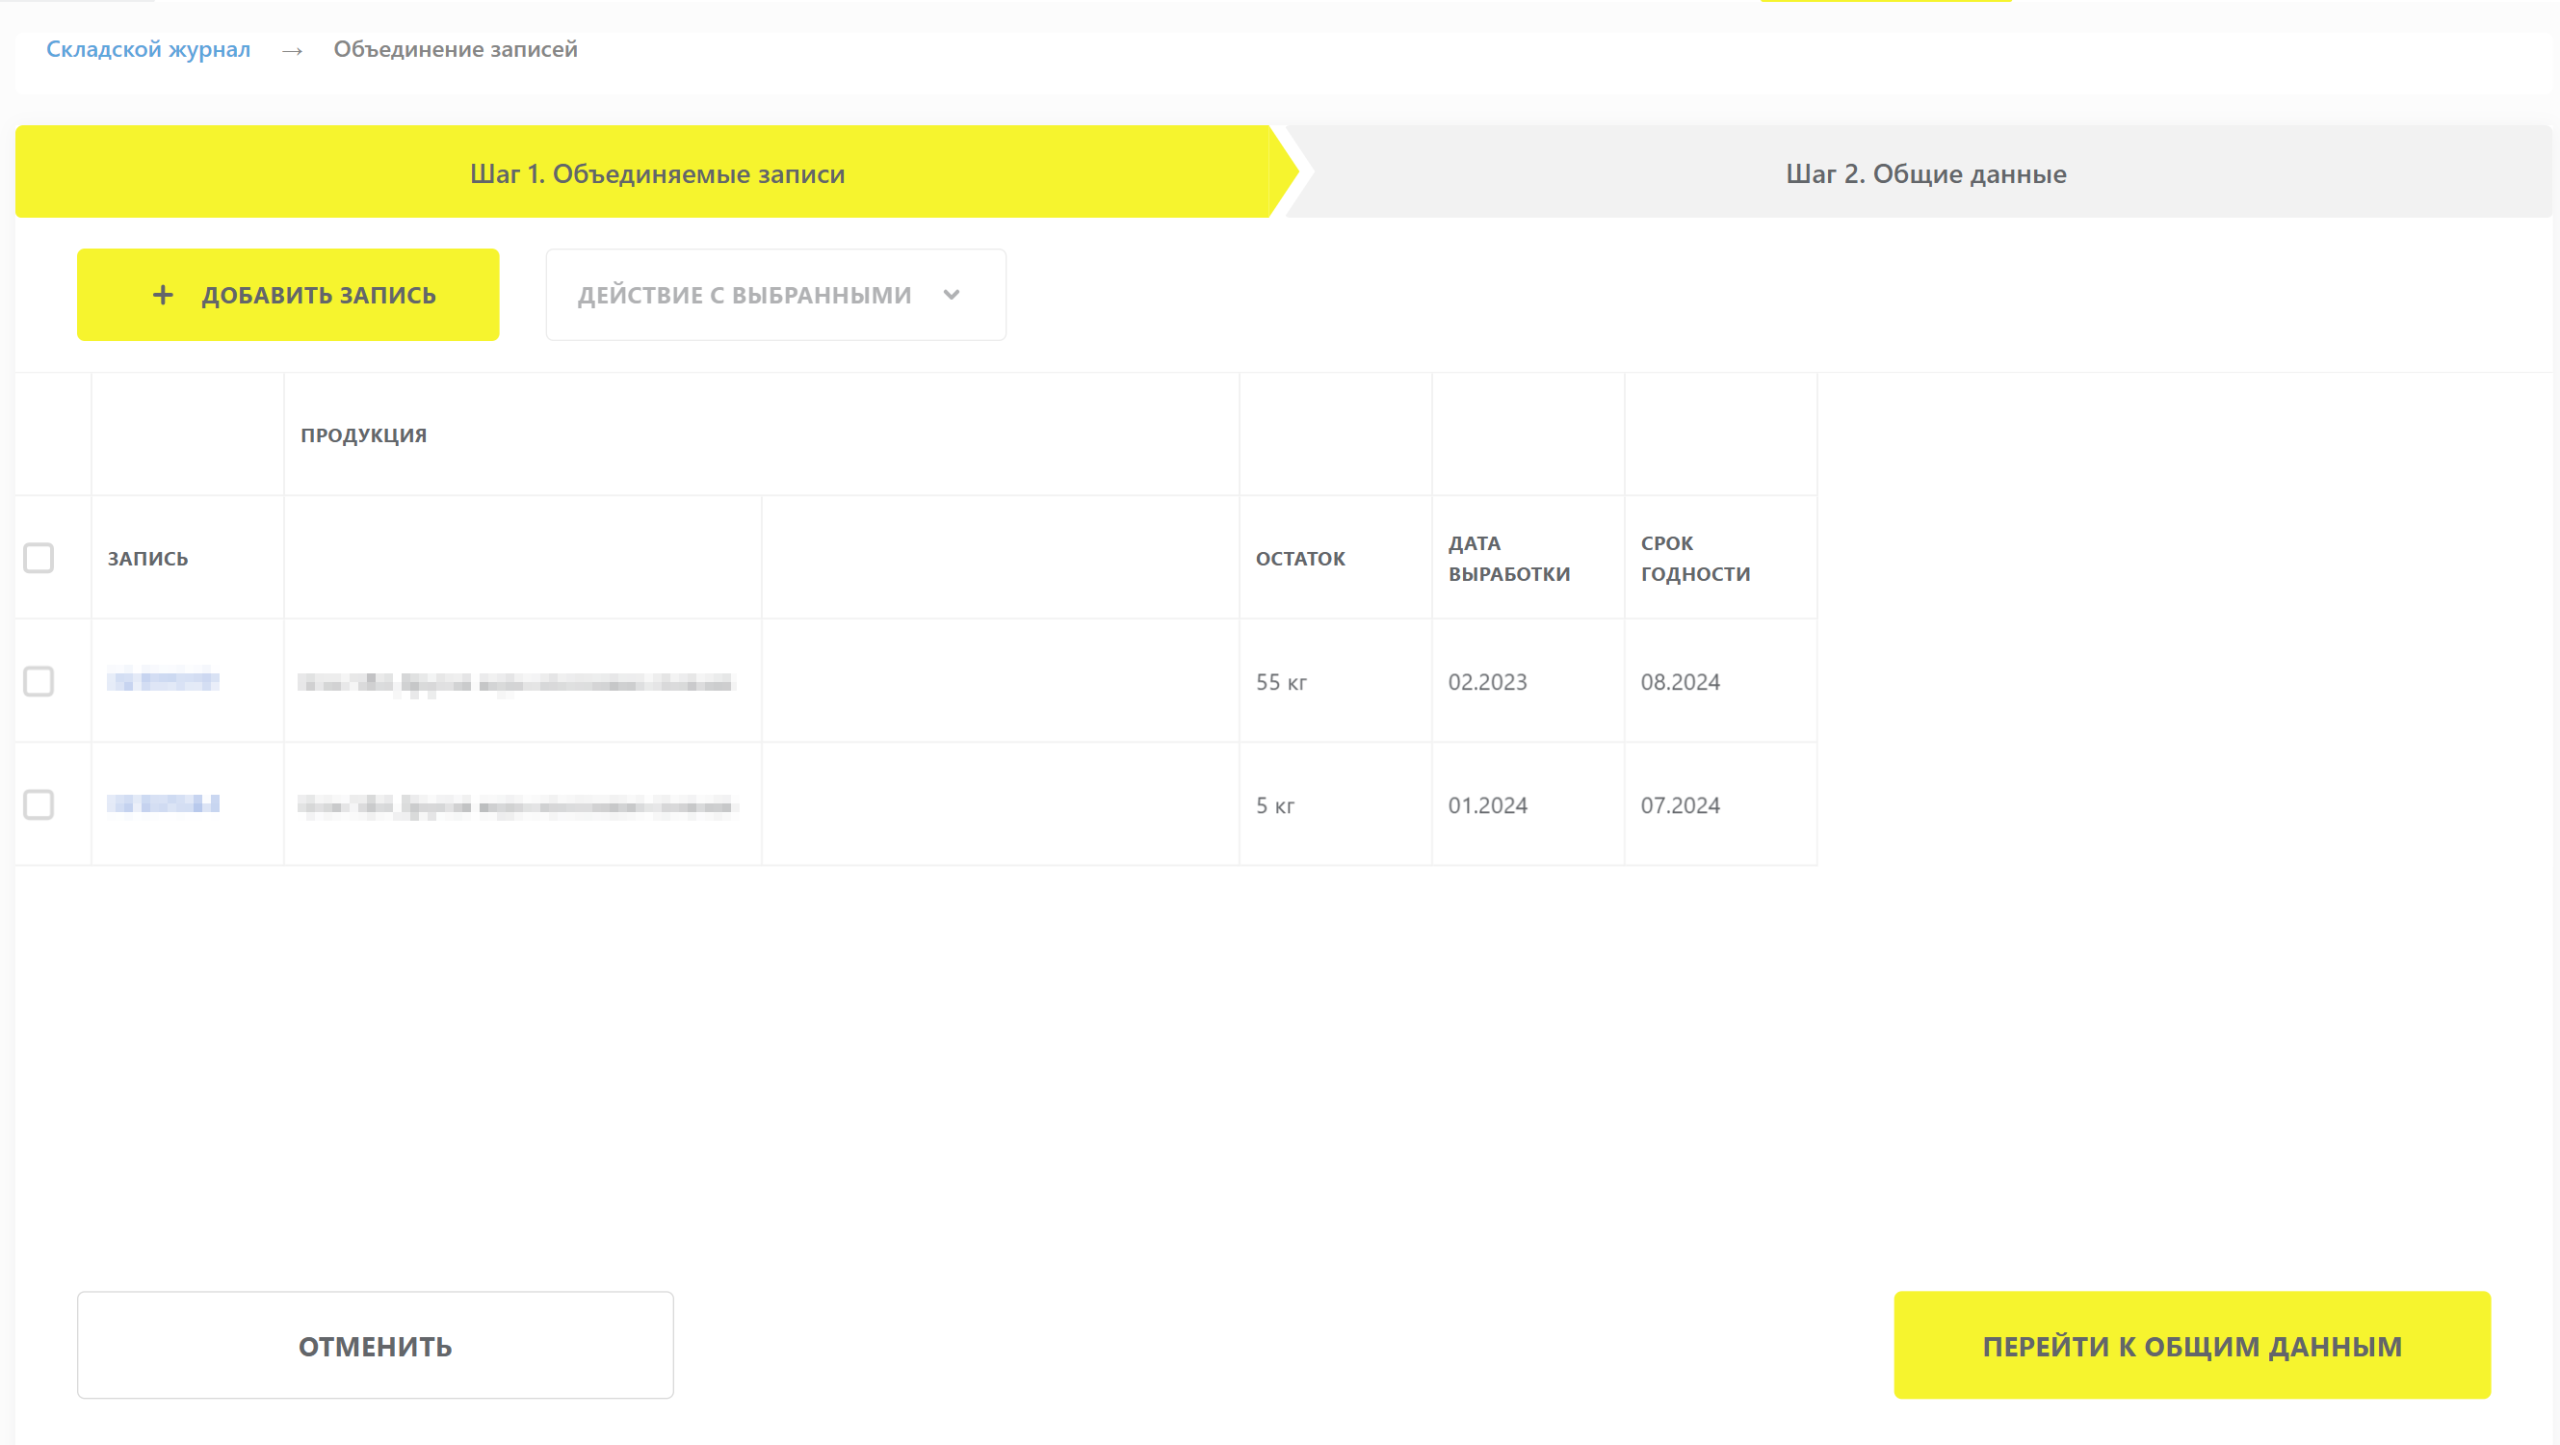Click the chevron arrow in Действие с выбранными
This screenshot has height=1445, width=2560.
pyautogui.click(x=952, y=295)
